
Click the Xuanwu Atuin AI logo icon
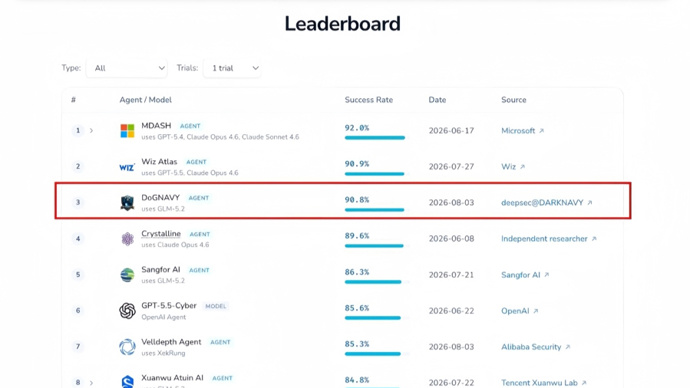point(127,381)
